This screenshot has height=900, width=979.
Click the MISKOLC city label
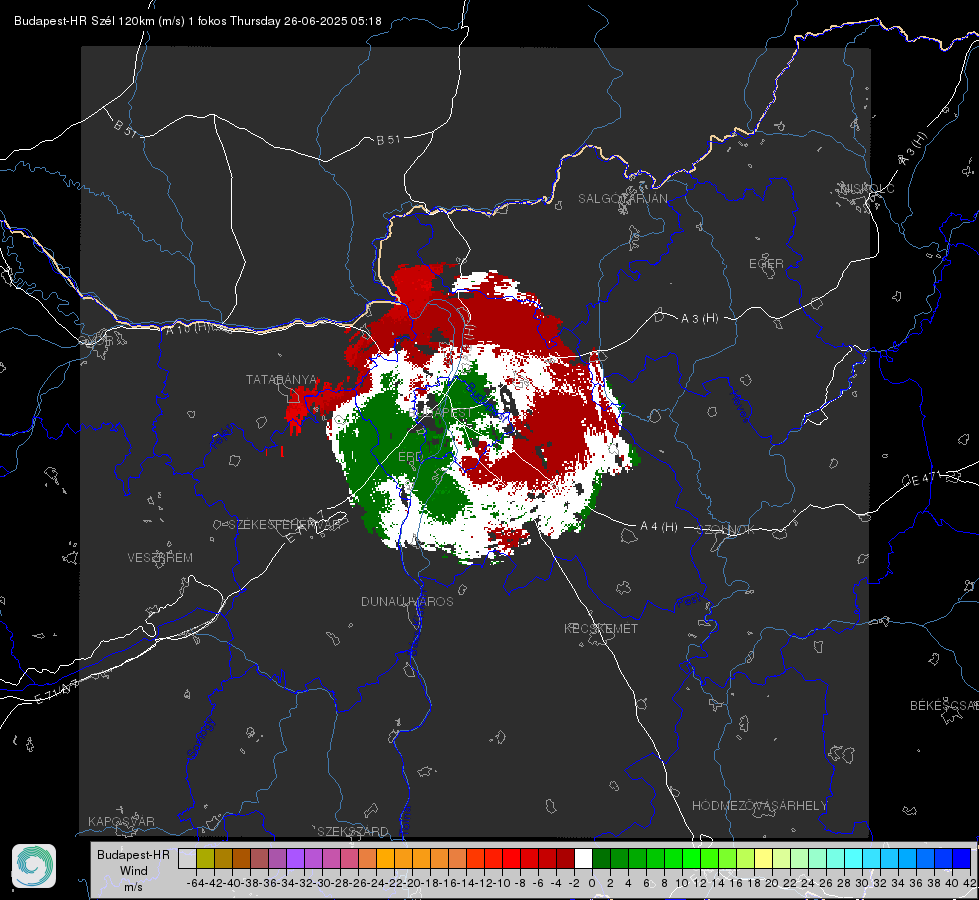(x=867, y=188)
